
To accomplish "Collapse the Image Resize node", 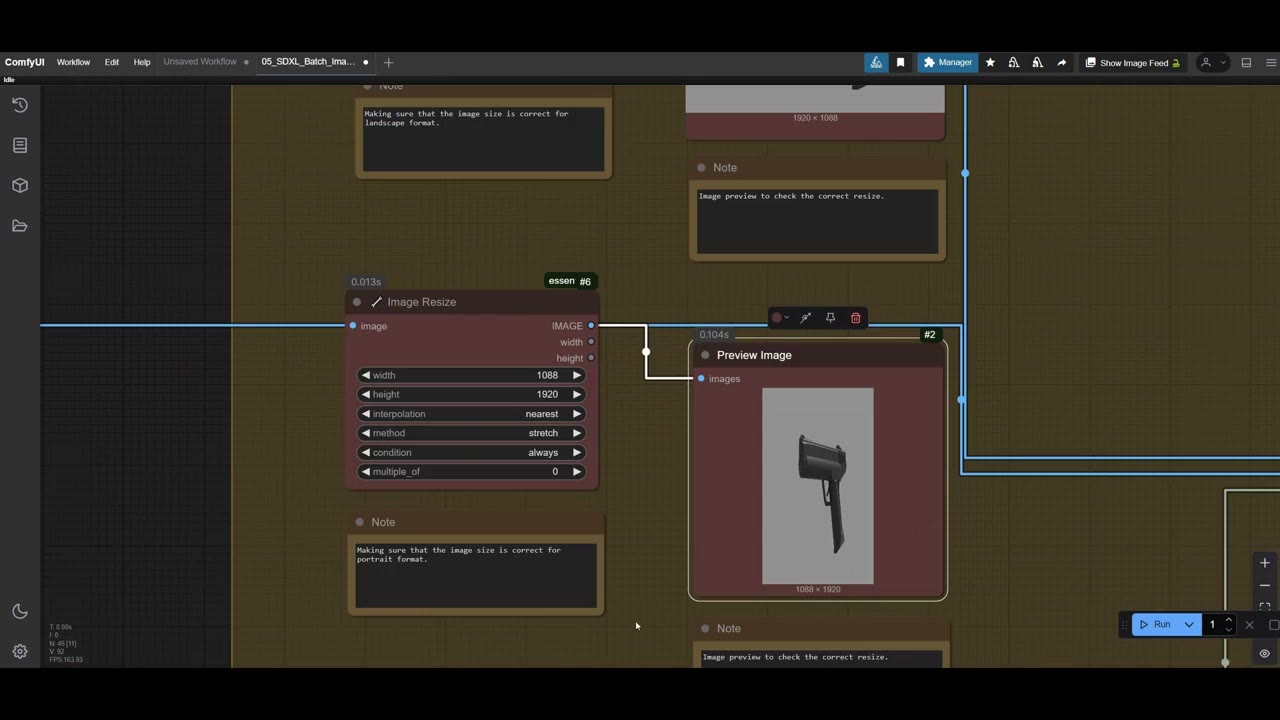I will (357, 302).
